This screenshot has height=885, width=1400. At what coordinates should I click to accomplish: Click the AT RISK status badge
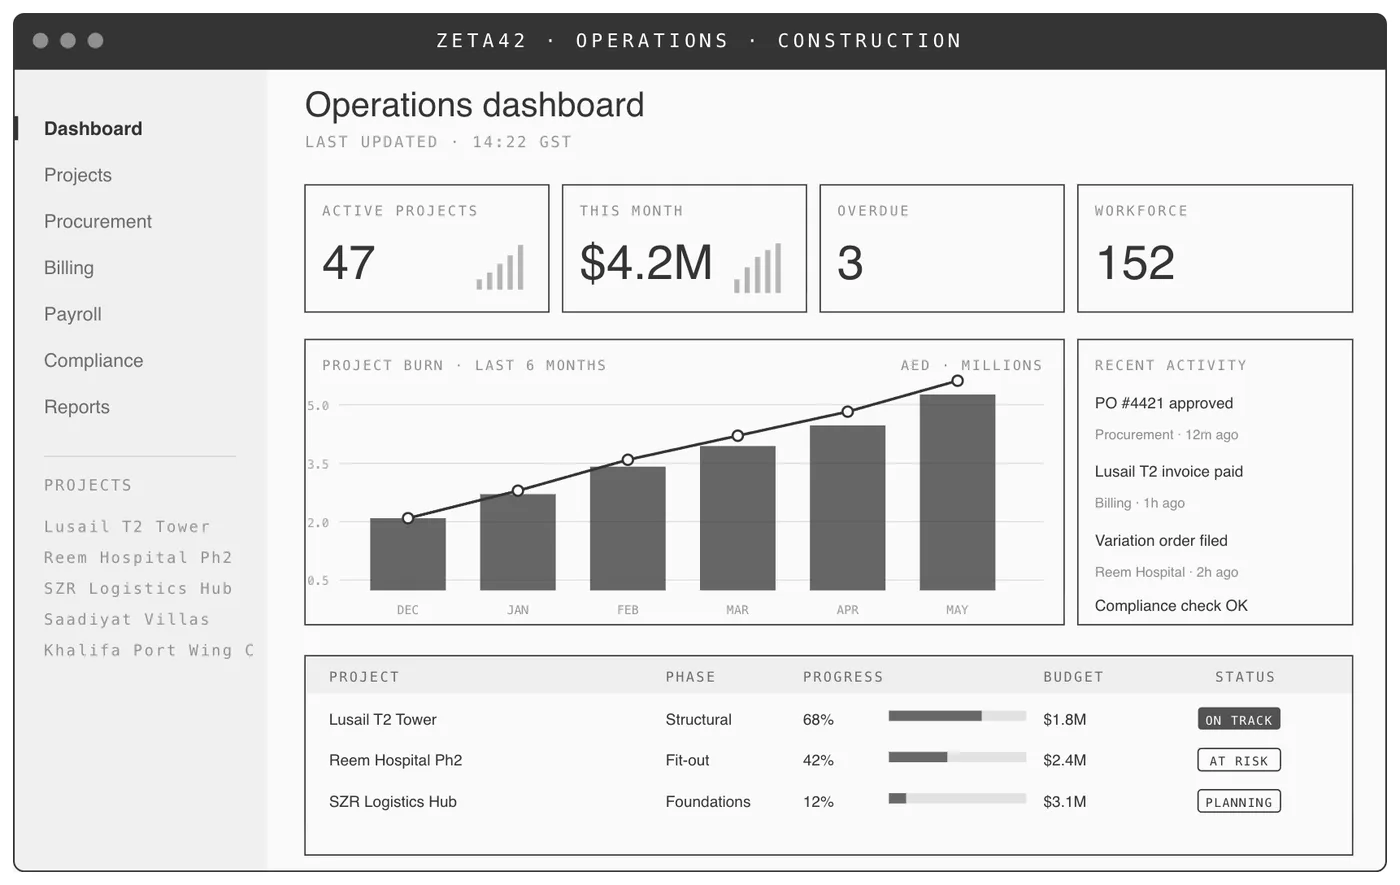pos(1239,761)
